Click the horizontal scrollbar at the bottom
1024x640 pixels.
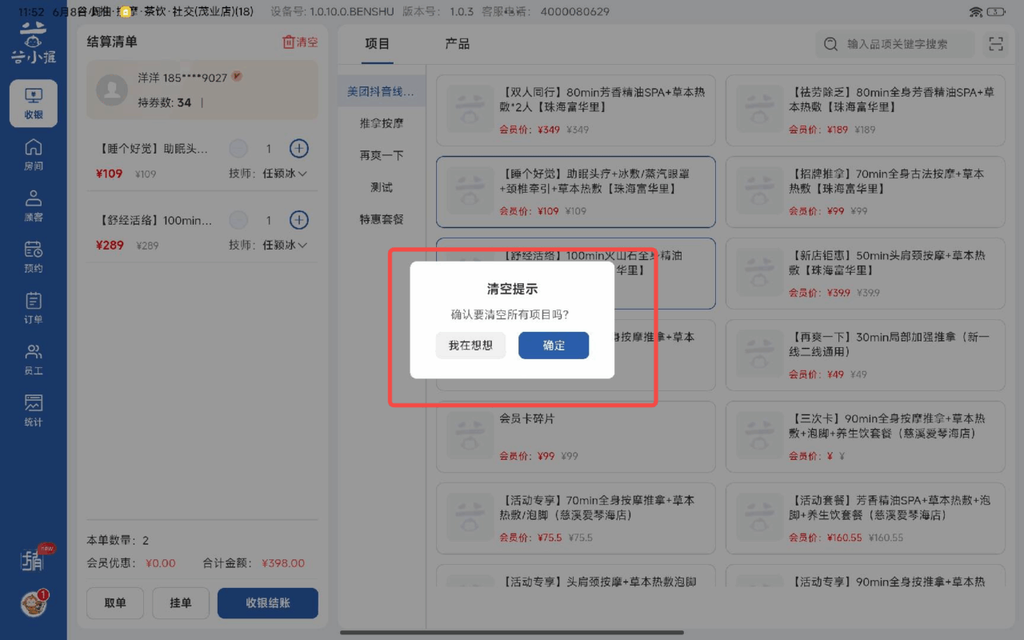[x=511, y=632]
